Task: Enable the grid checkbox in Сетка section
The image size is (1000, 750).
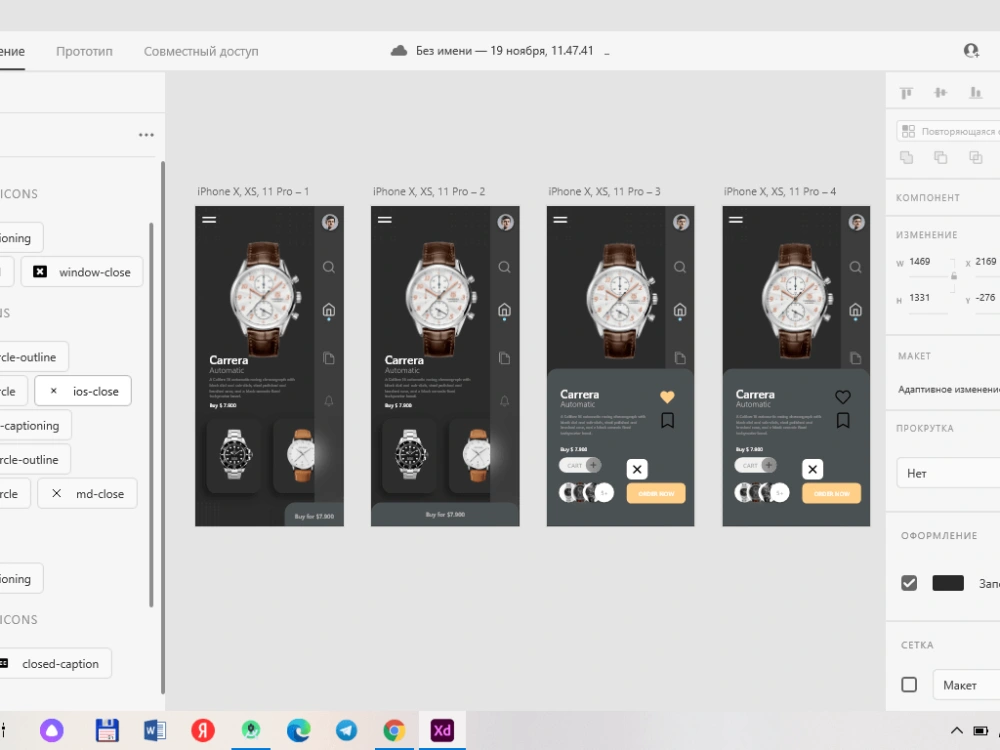Action: (909, 685)
